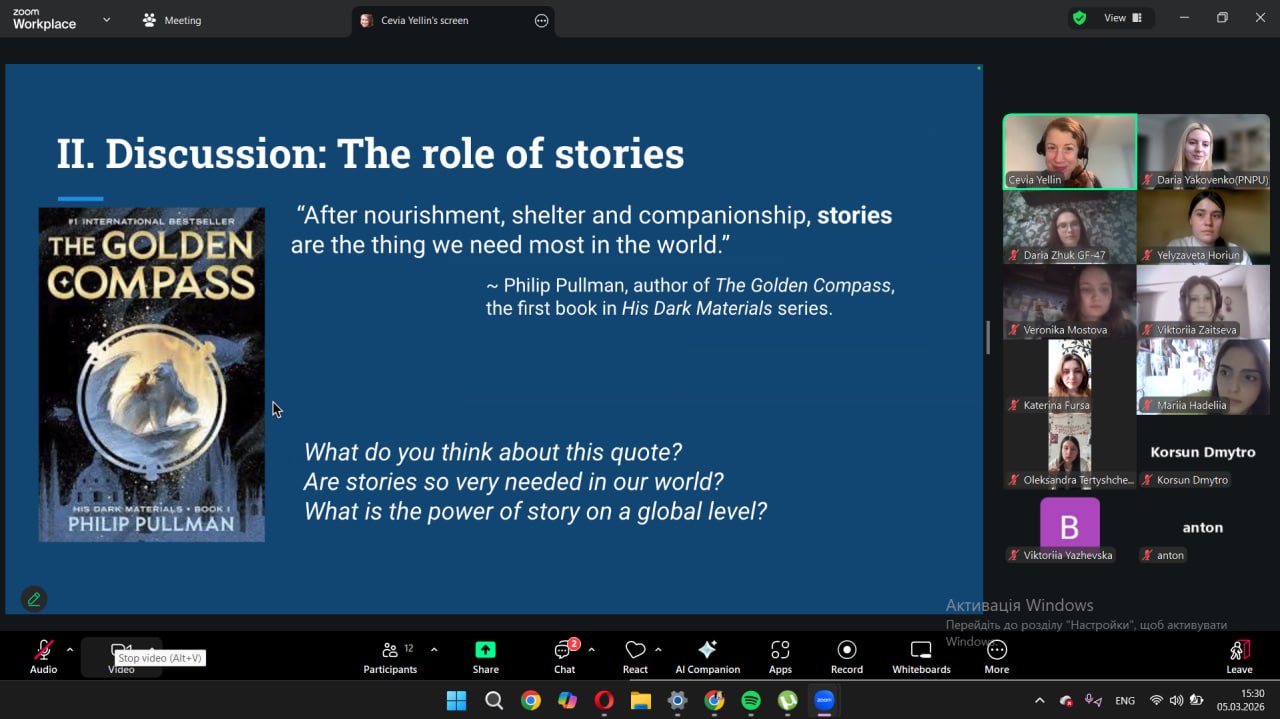Open the React emoji menu
The width and height of the screenshot is (1280, 719).
635,656
